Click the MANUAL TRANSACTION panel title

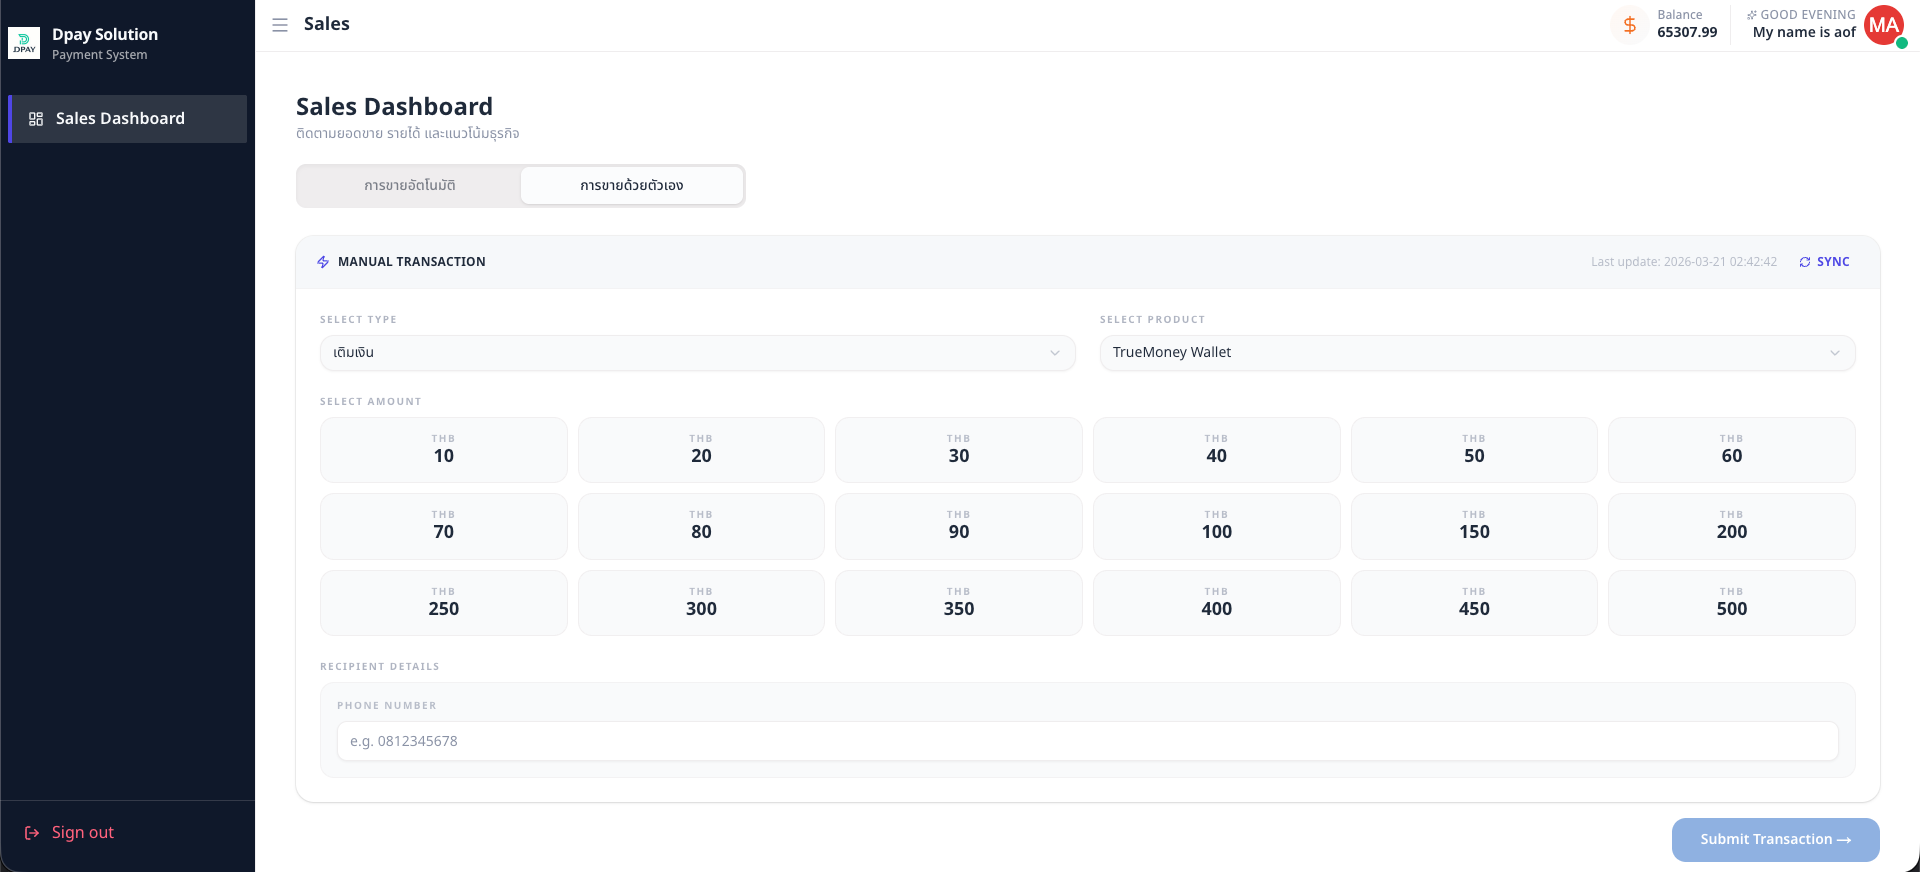pyautogui.click(x=412, y=262)
